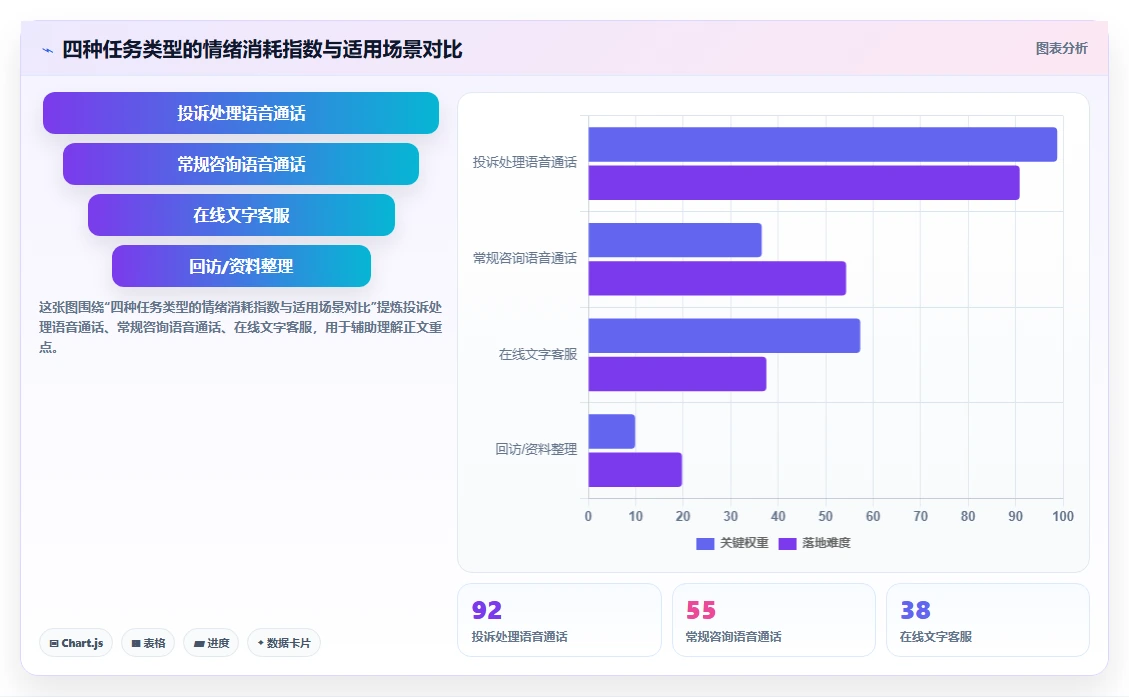Viewport: 1129px width, 697px height.
Task: Click the x-axis tick label 50
Action: 825,516
